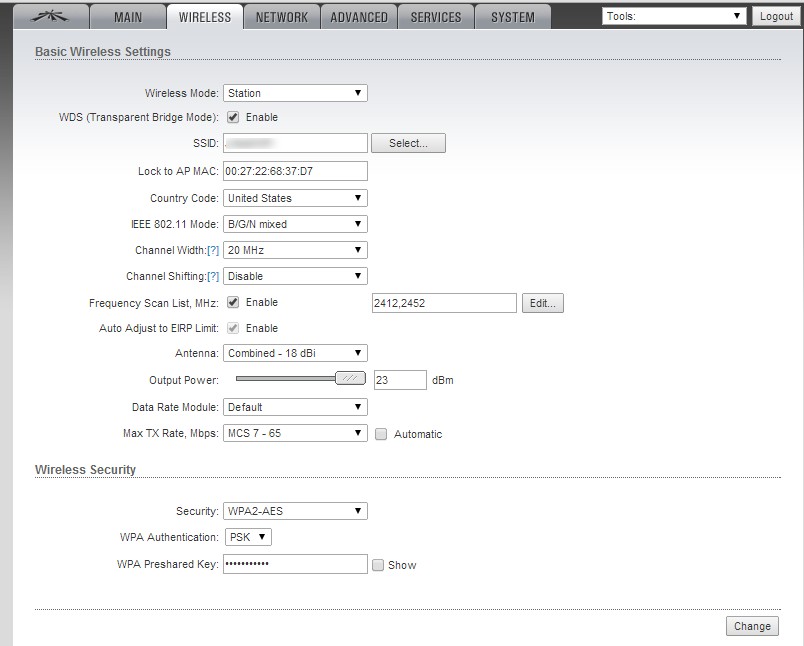Screen dimensions: 804x646
Task: Click the Lock to AP MAC field
Action: click(x=295, y=171)
